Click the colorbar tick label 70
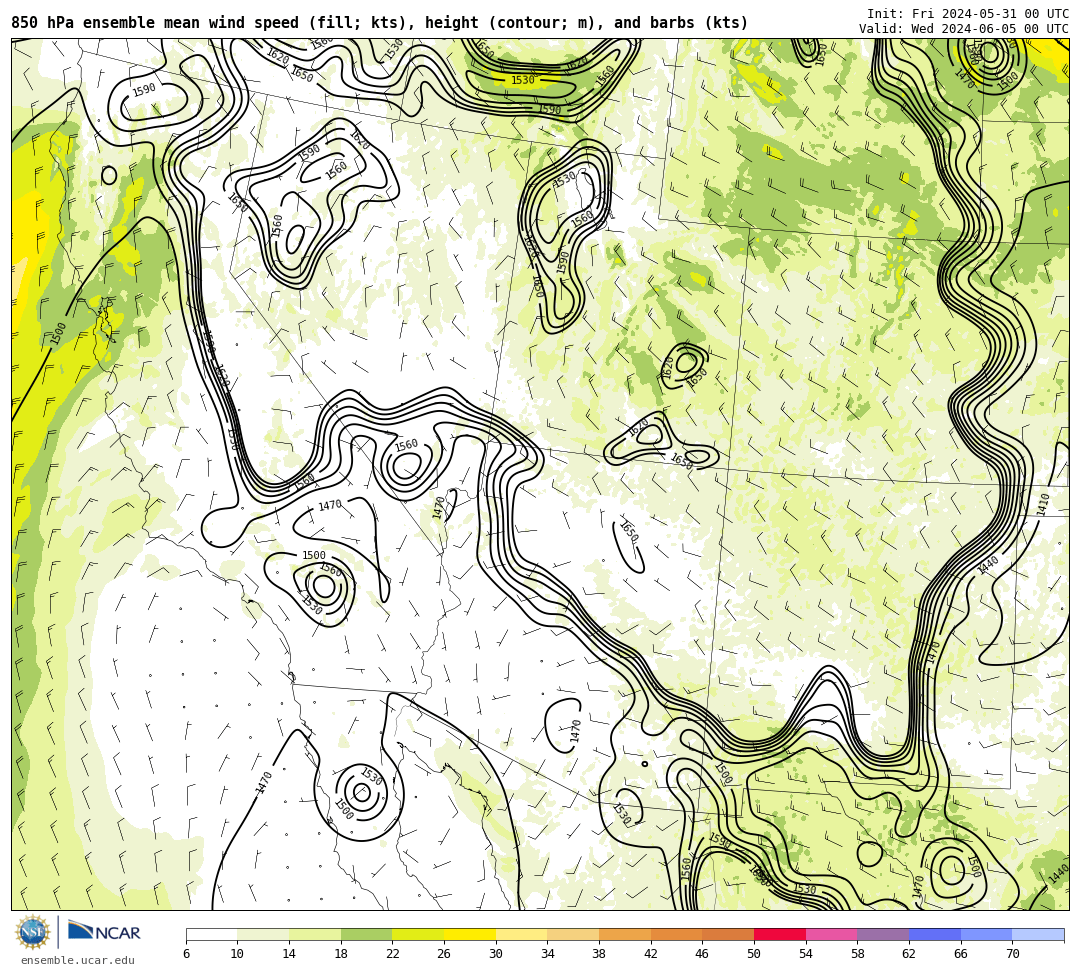This screenshot has height=973, width=1080. point(1012,954)
